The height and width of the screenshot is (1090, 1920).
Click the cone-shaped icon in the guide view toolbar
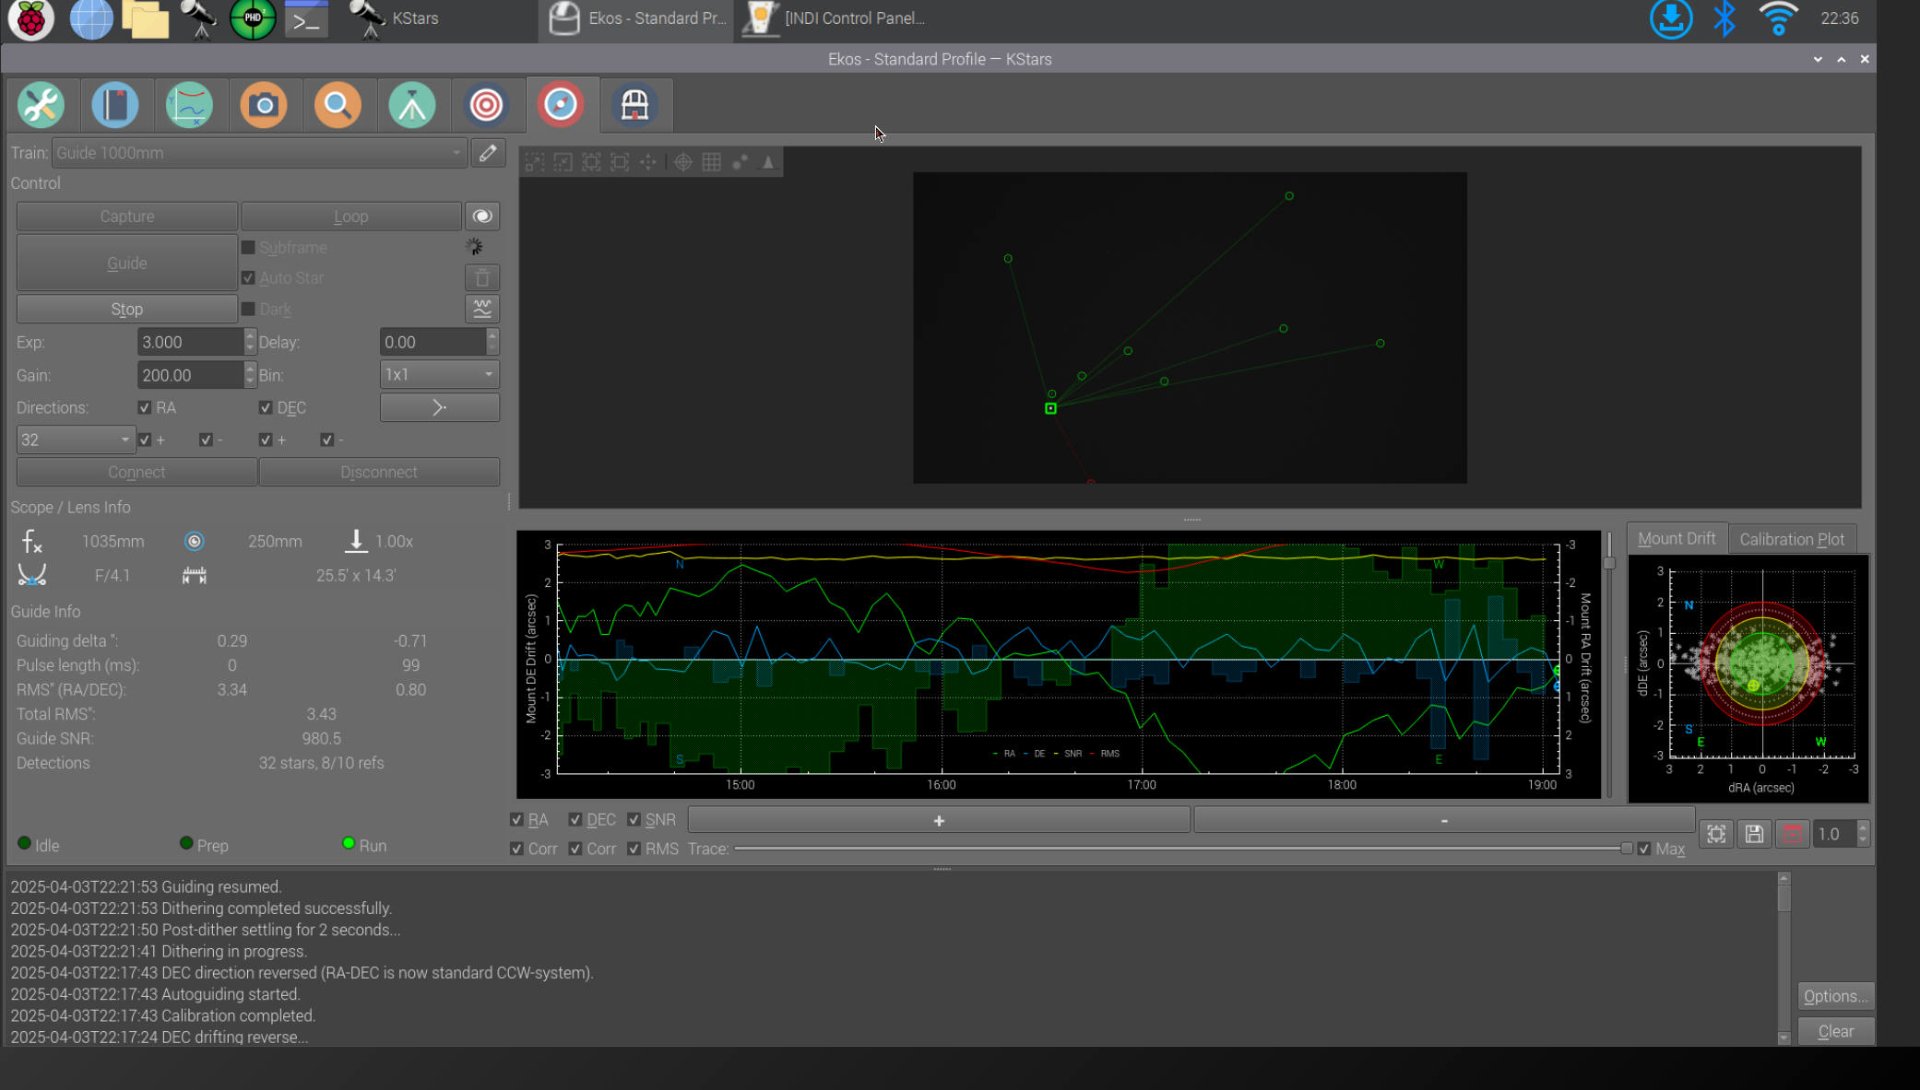pos(768,162)
